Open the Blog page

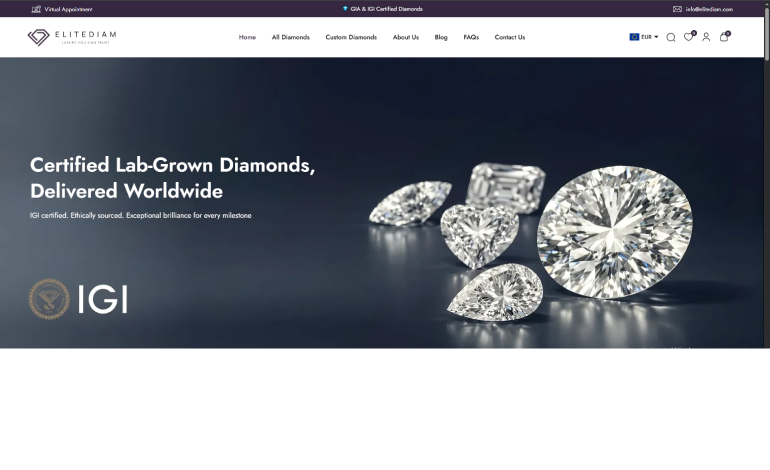click(441, 37)
